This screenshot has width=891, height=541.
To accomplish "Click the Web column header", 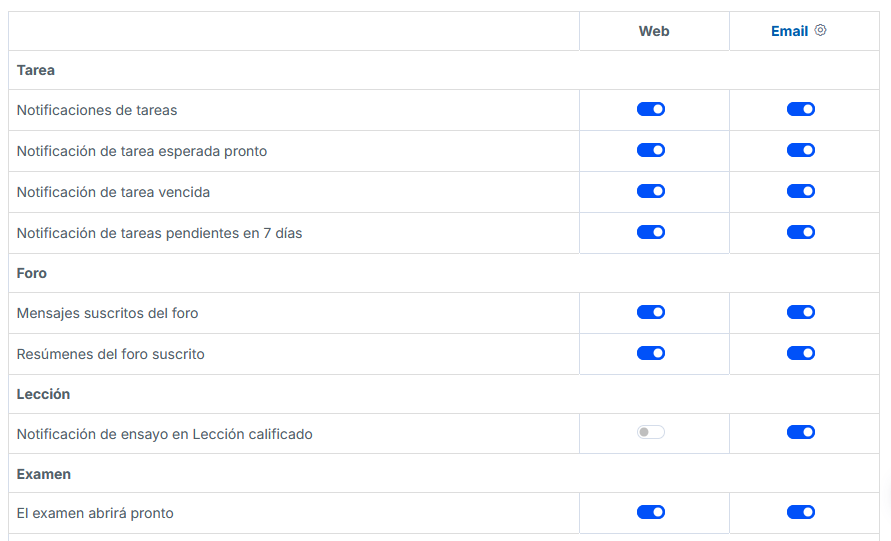I will tap(654, 31).
